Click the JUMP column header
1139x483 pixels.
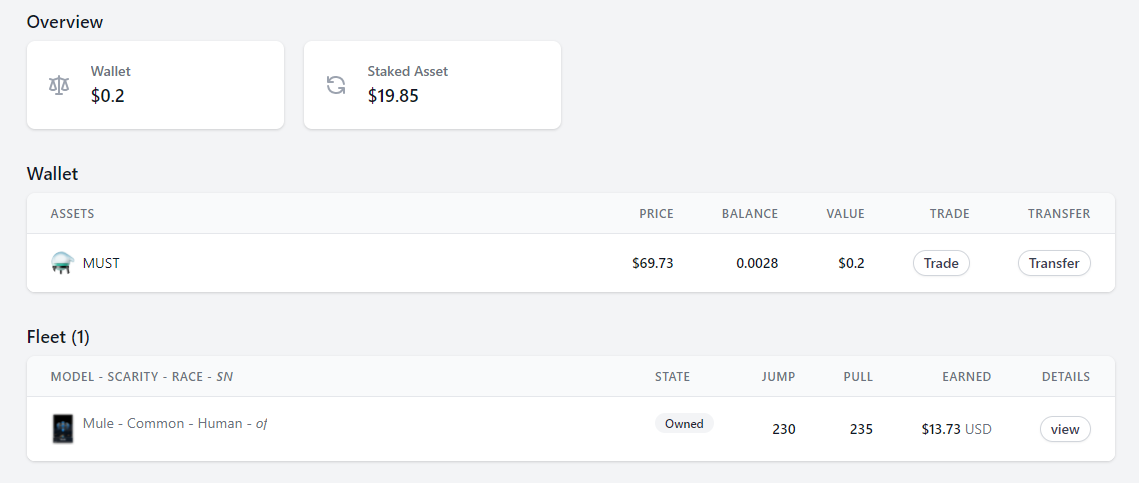point(778,377)
